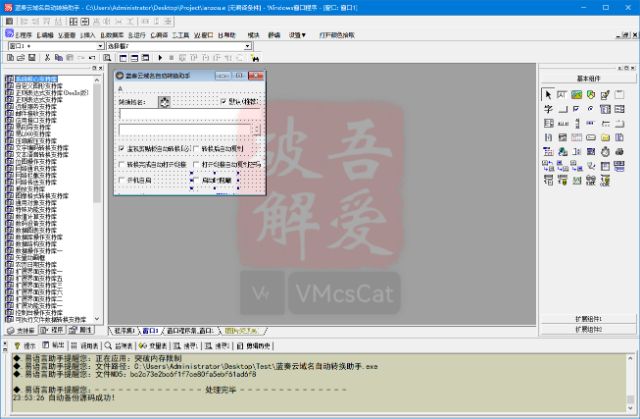Select 系统核心支持库 in the library tree
The width and height of the screenshot is (640, 419).
[36, 79]
